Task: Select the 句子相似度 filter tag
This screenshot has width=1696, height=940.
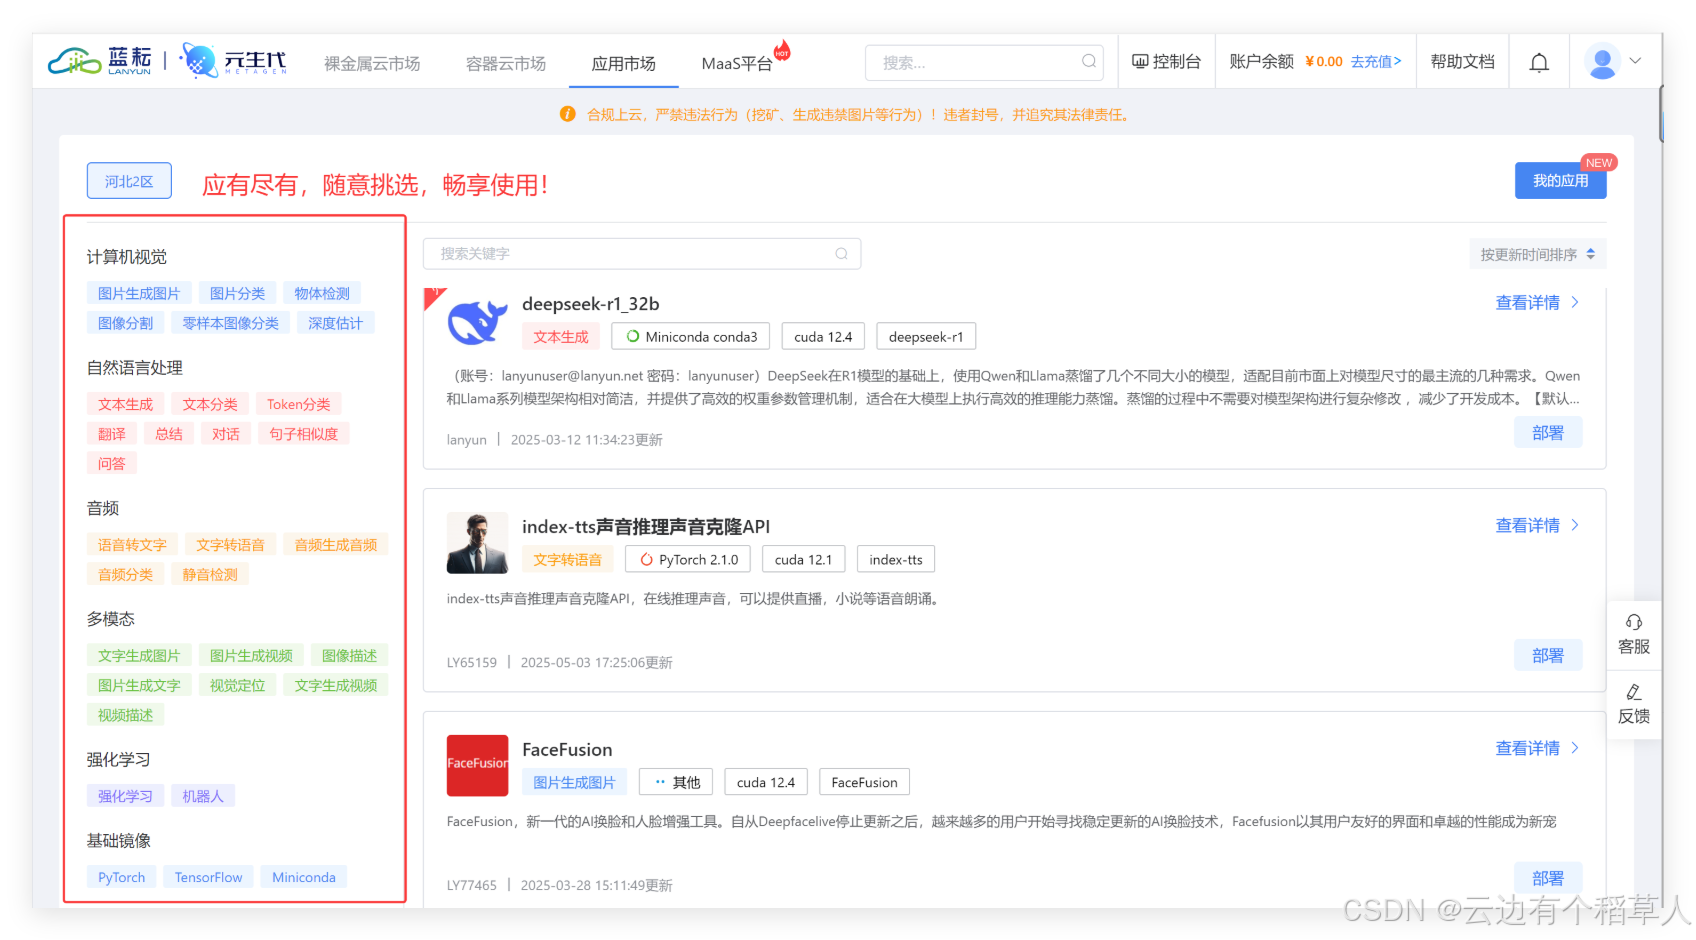Action: pos(303,434)
